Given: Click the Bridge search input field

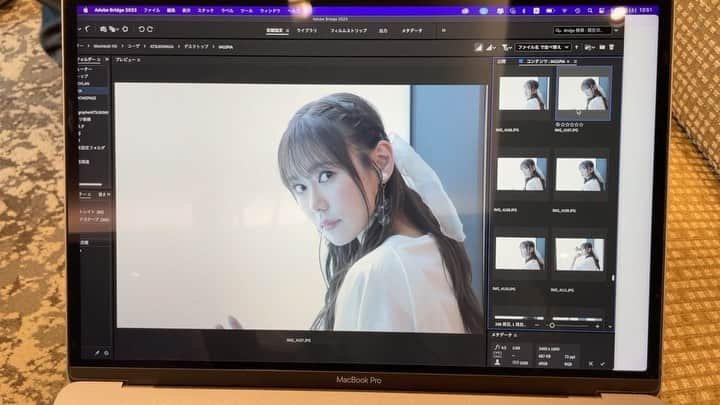Looking at the screenshot, I should pos(583,30).
